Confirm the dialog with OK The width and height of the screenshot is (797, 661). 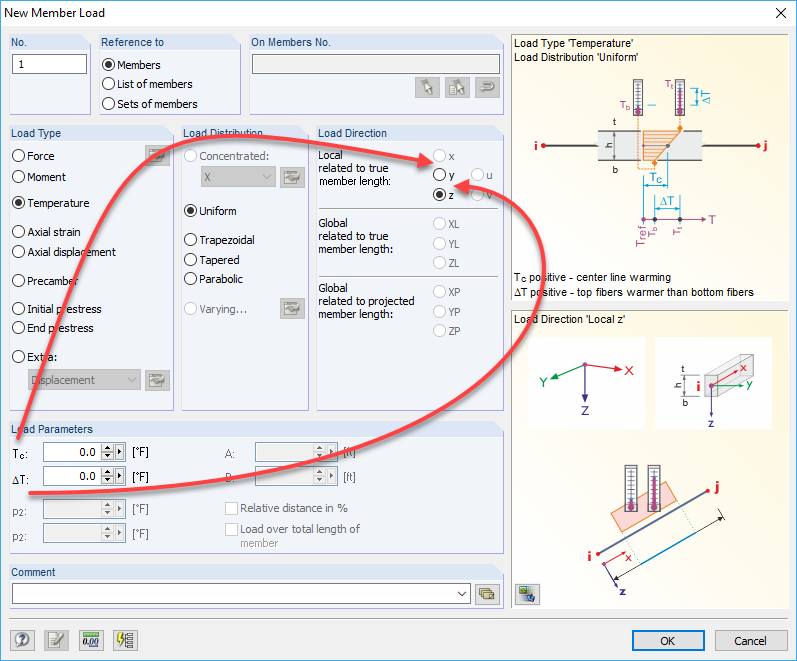pos(668,641)
